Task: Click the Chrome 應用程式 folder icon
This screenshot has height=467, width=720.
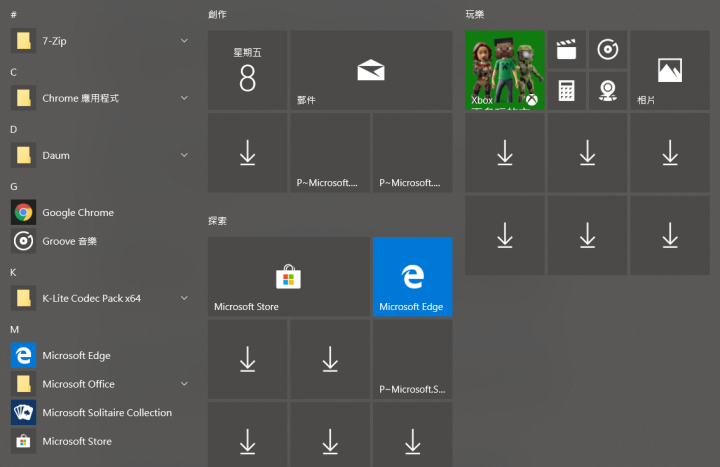Action: tap(23, 98)
